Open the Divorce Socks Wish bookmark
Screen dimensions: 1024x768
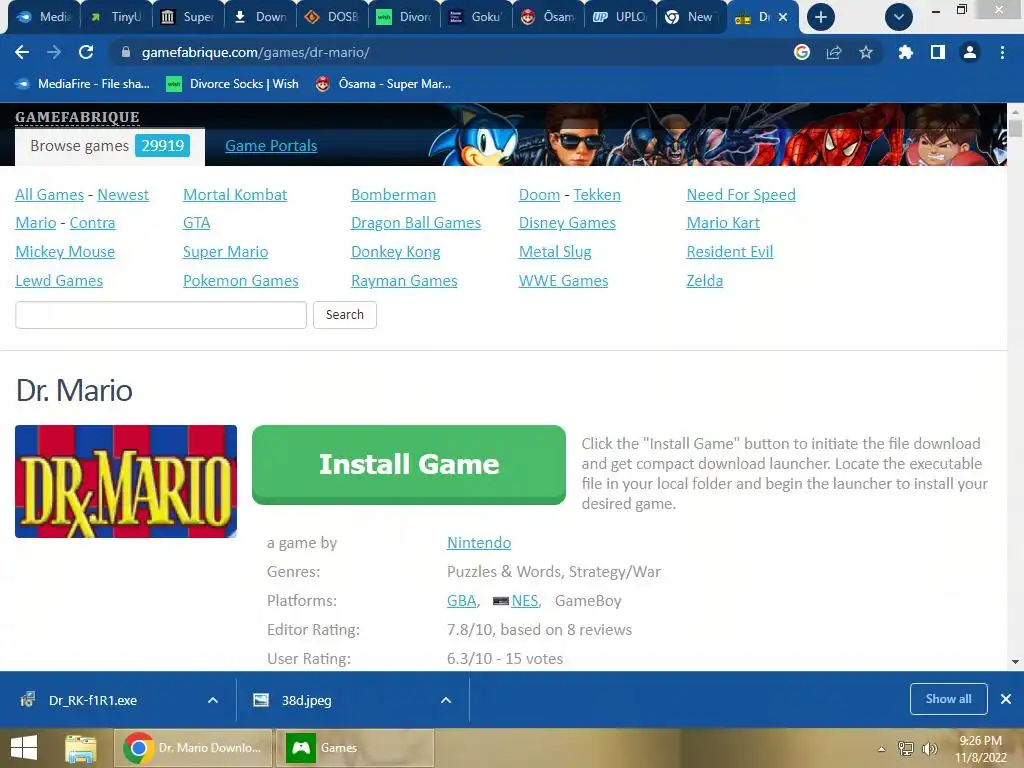[x=232, y=84]
